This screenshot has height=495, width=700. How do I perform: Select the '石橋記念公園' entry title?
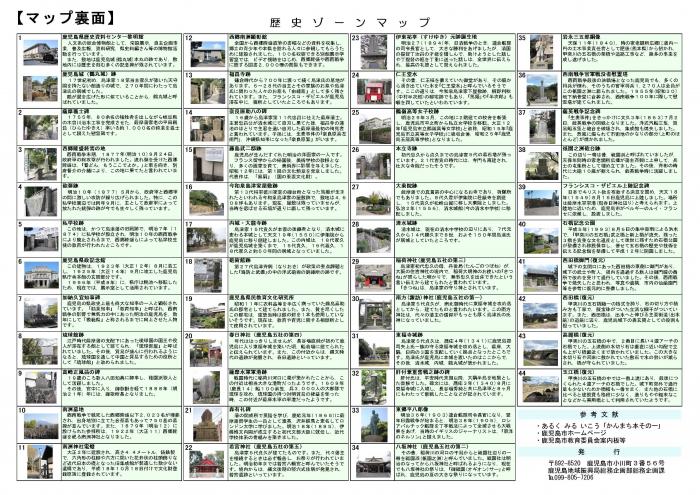coord(579,222)
